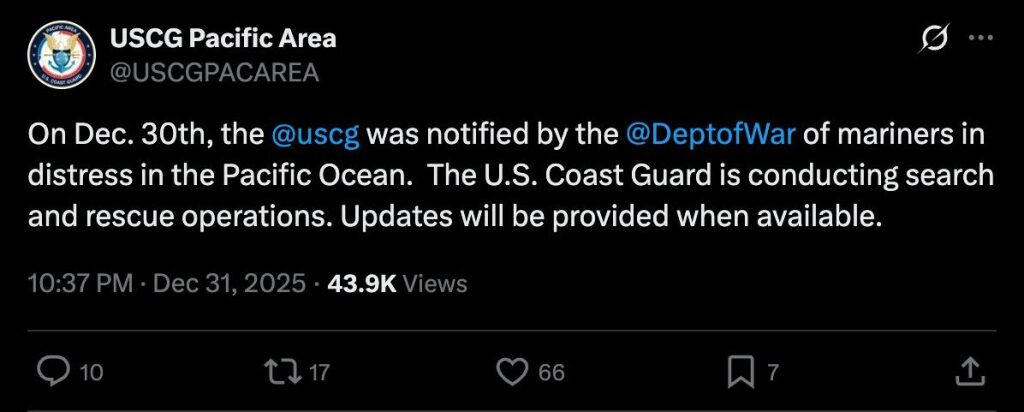Click the @USCGPACAREA handle

(x=212, y=72)
